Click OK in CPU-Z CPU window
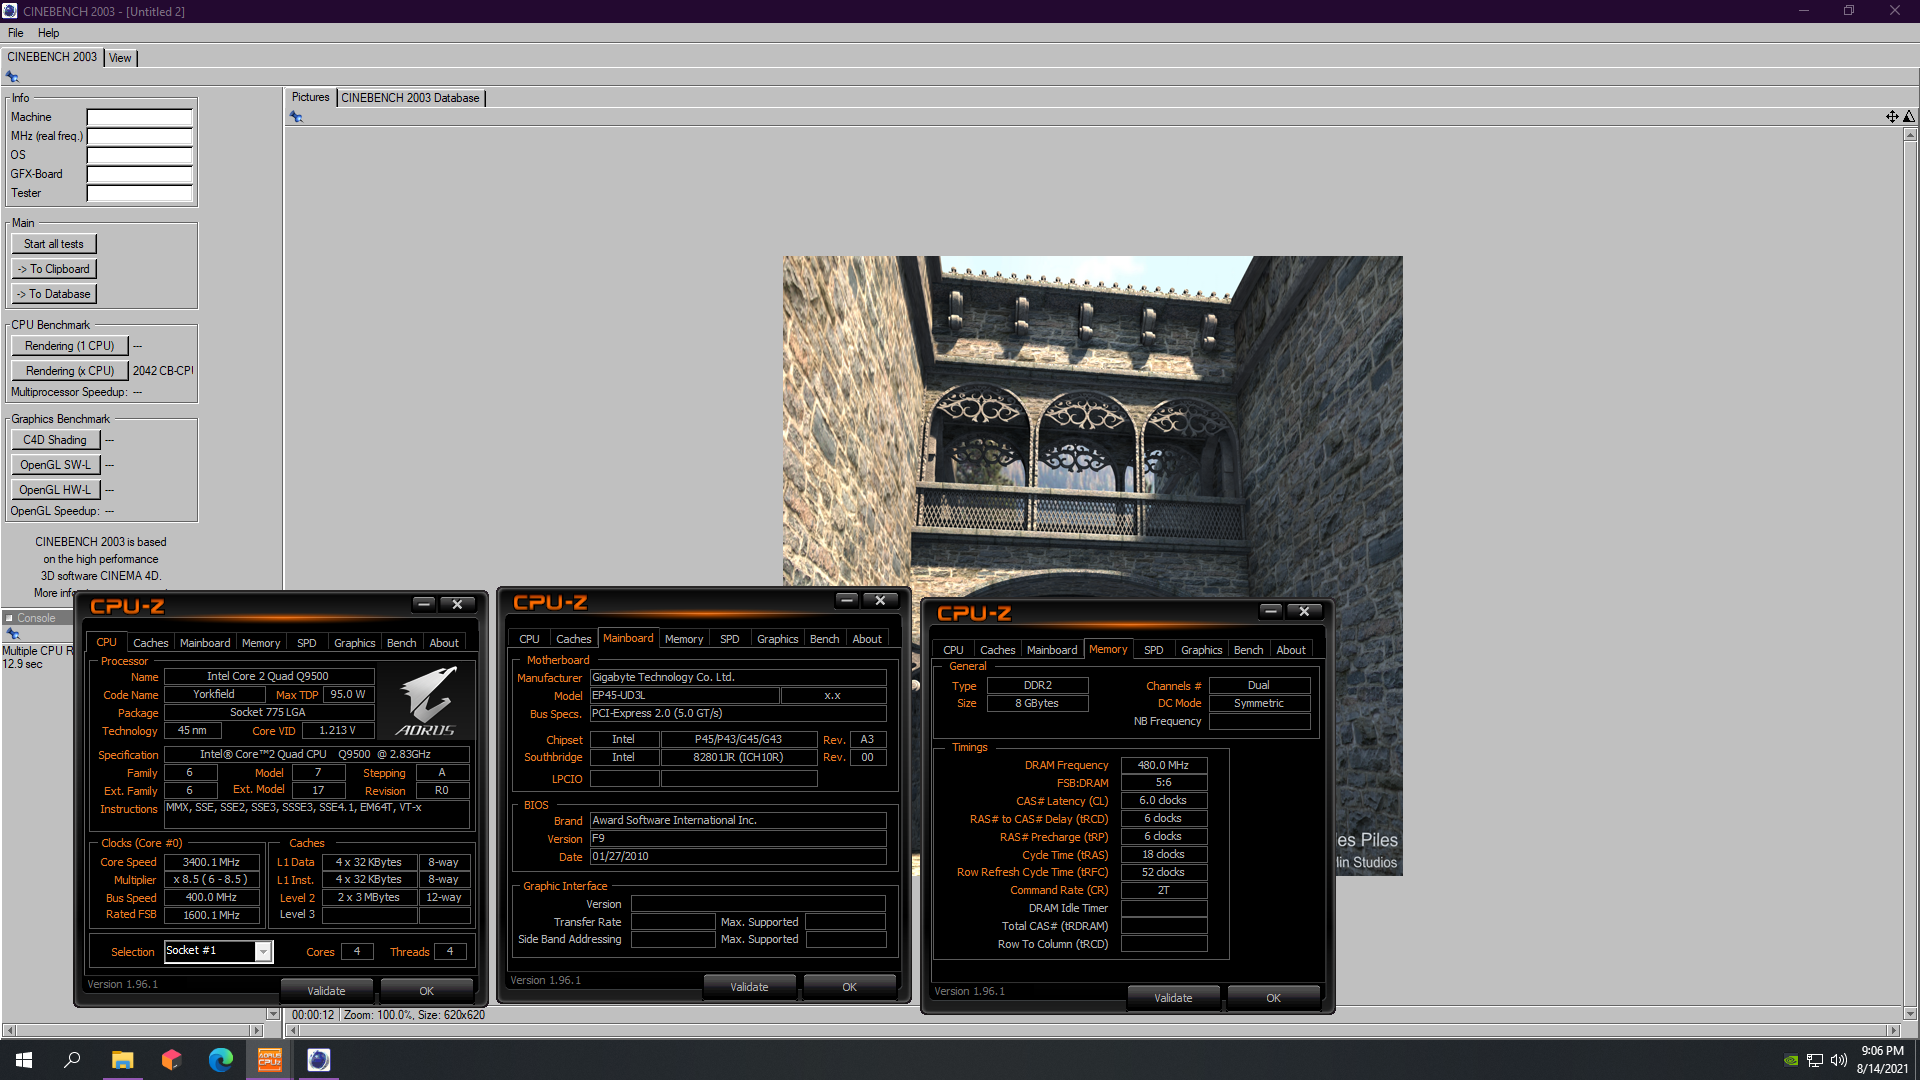Image resolution: width=1920 pixels, height=1080 pixels. tap(426, 991)
